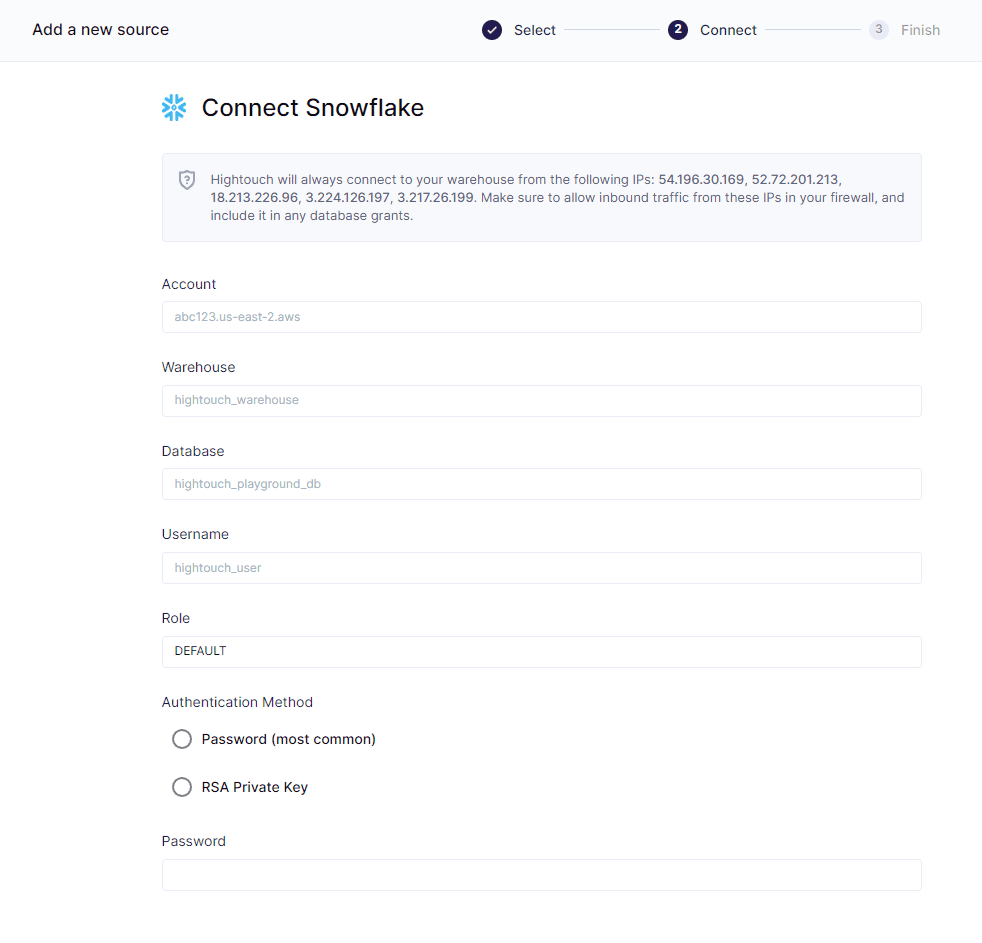Go back to the Select step
The width and height of the screenshot is (982, 943).
pos(534,30)
